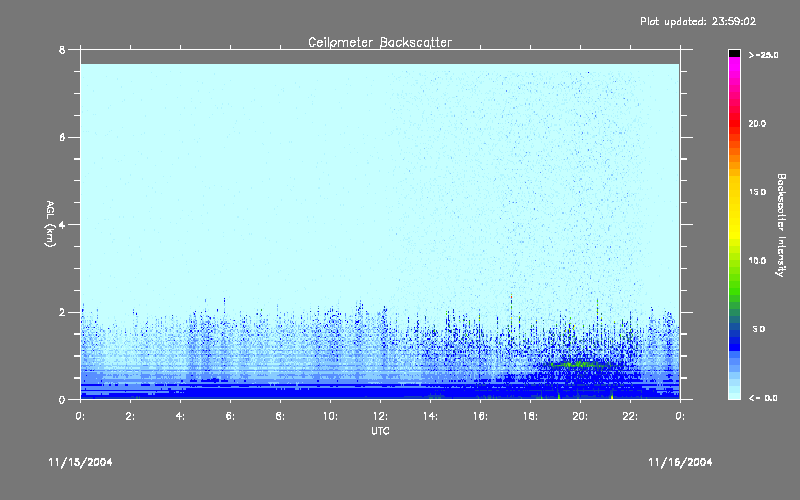Click the start date '11/15/2004'

(x=80, y=462)
